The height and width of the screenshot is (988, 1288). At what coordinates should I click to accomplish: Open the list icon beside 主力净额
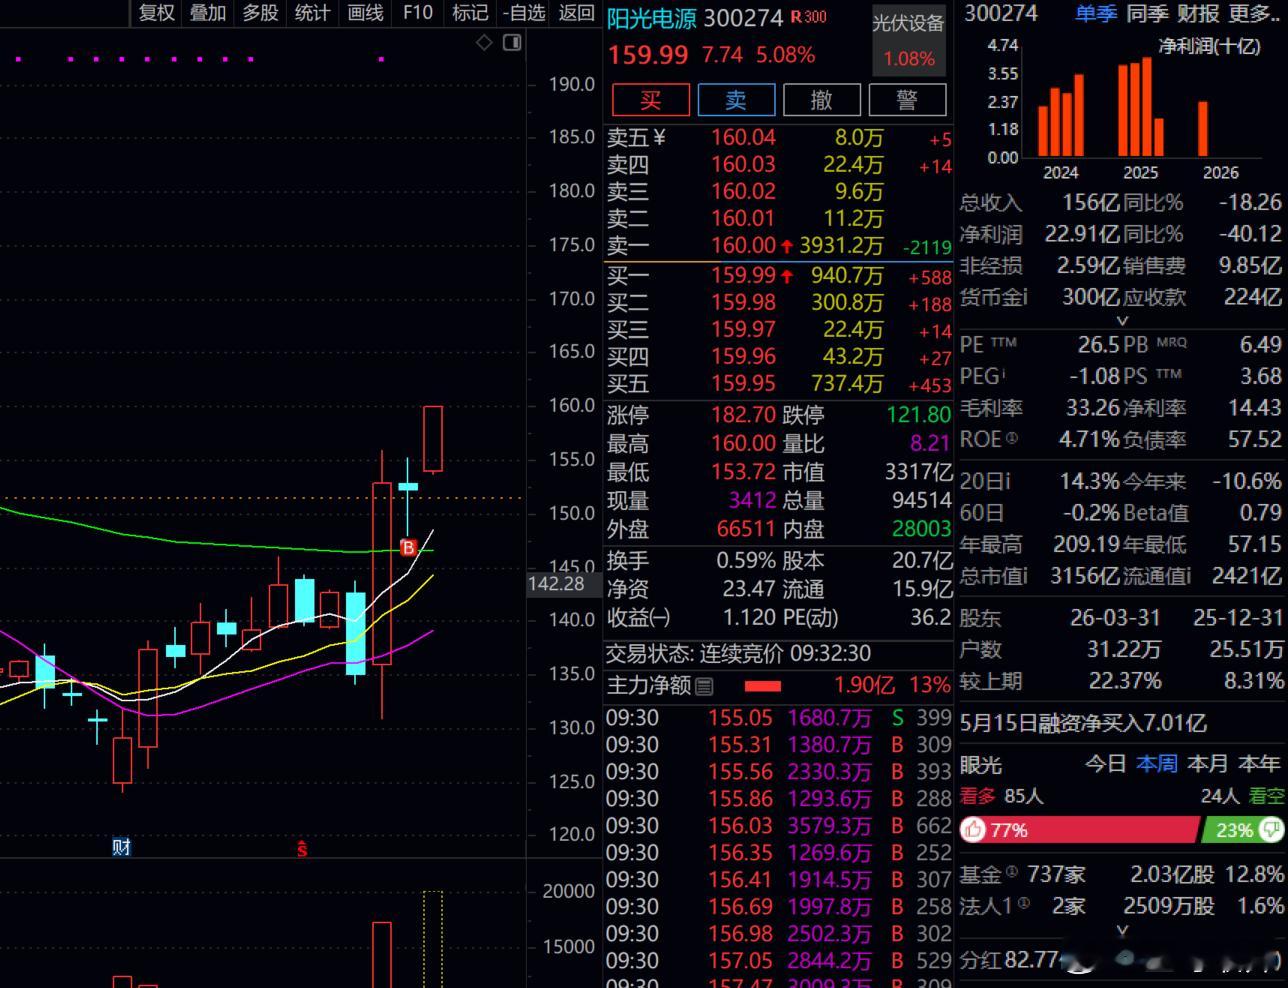(704, 686)
